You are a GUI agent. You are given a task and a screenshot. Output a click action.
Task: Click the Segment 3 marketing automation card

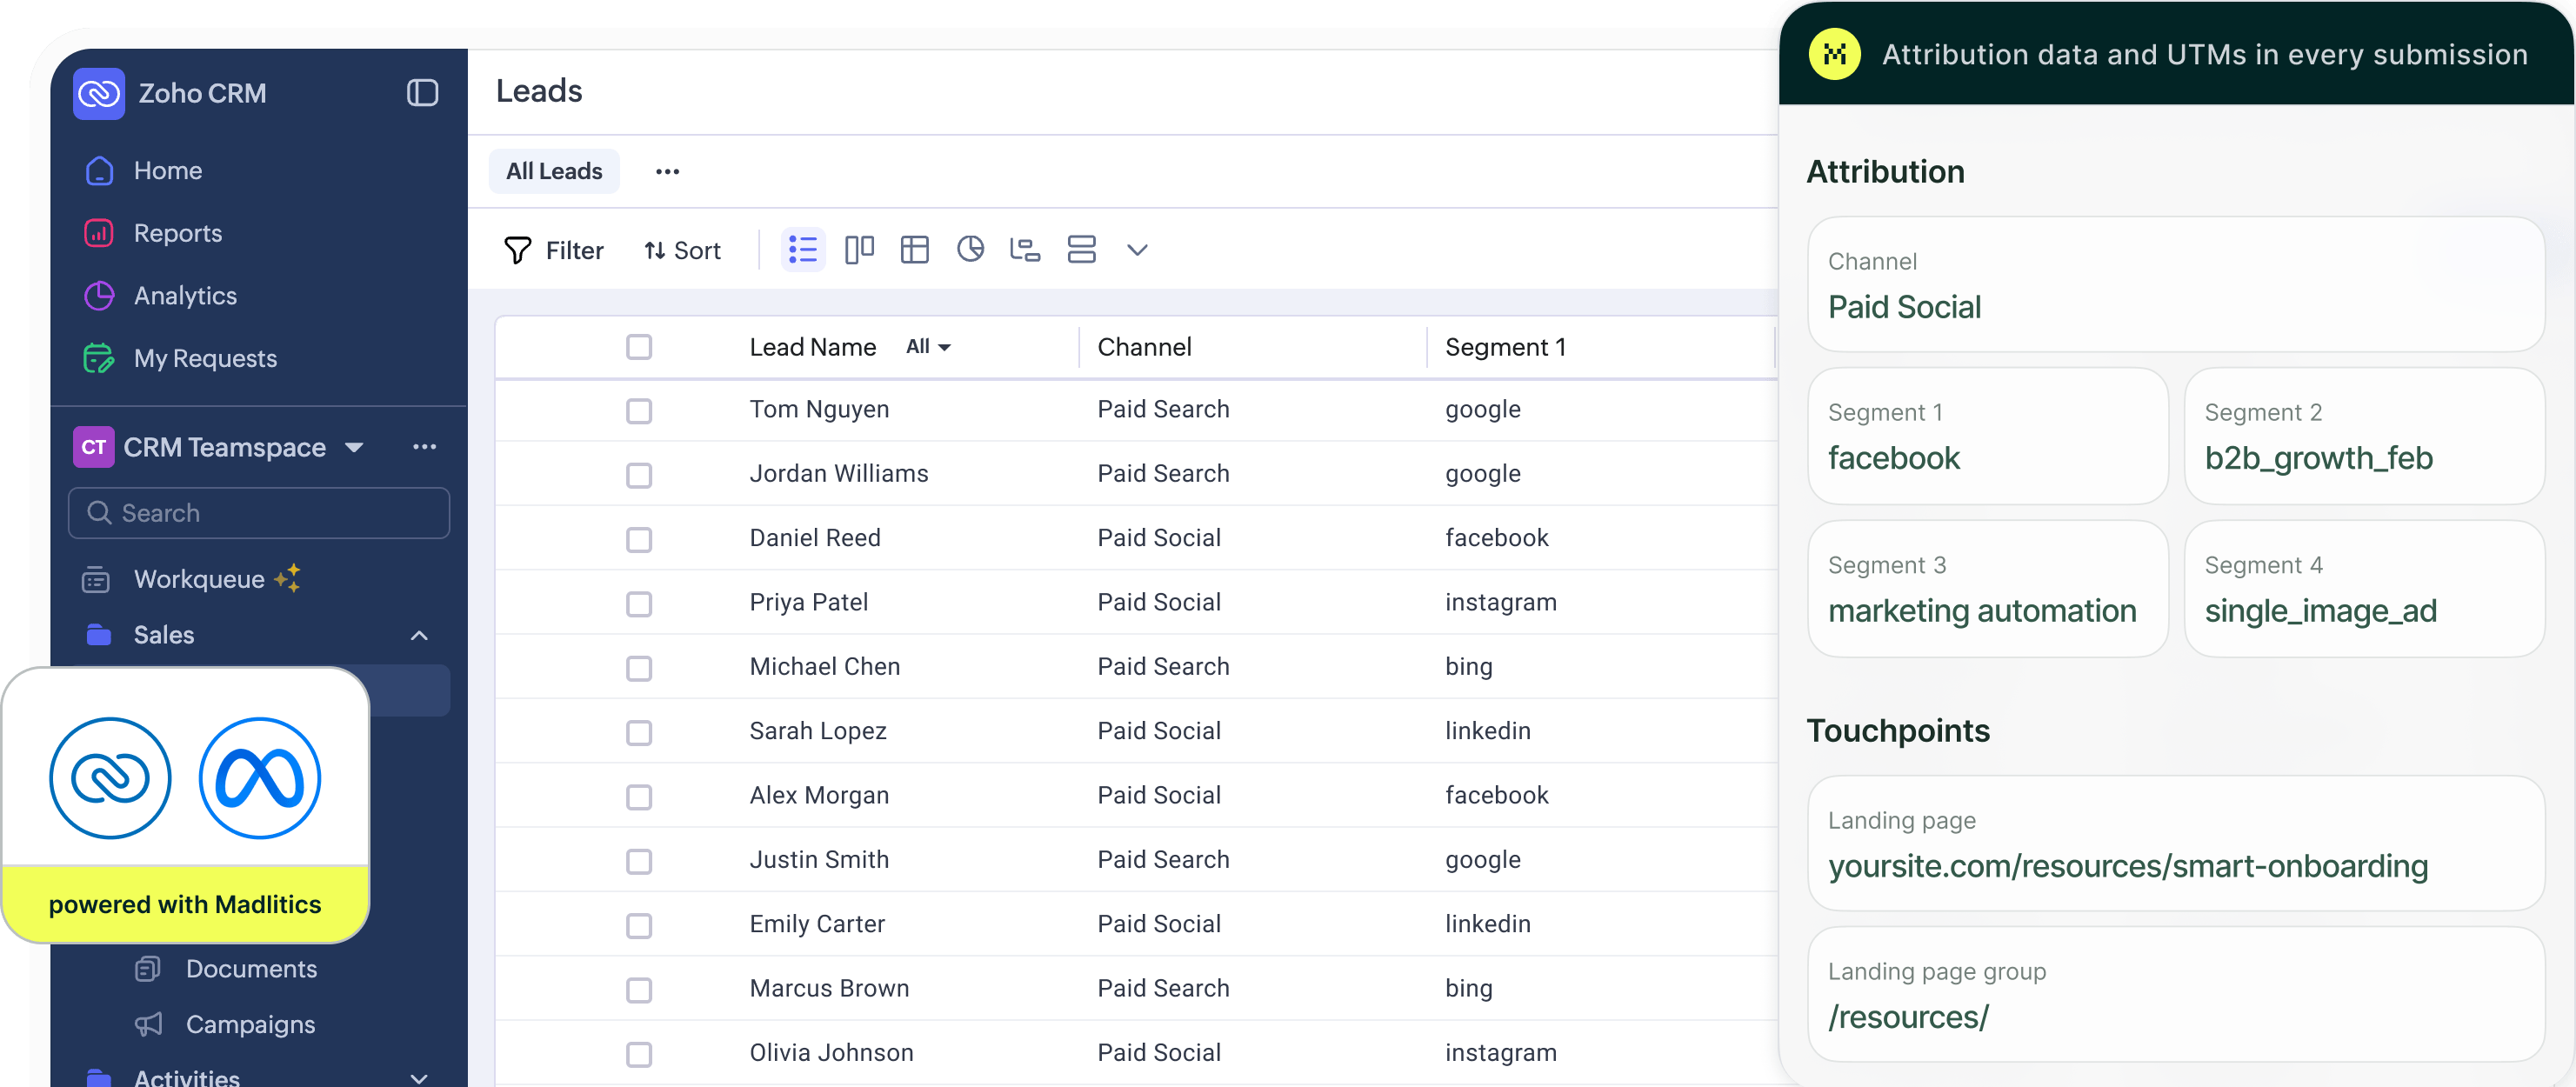[x=1988, y=588]
